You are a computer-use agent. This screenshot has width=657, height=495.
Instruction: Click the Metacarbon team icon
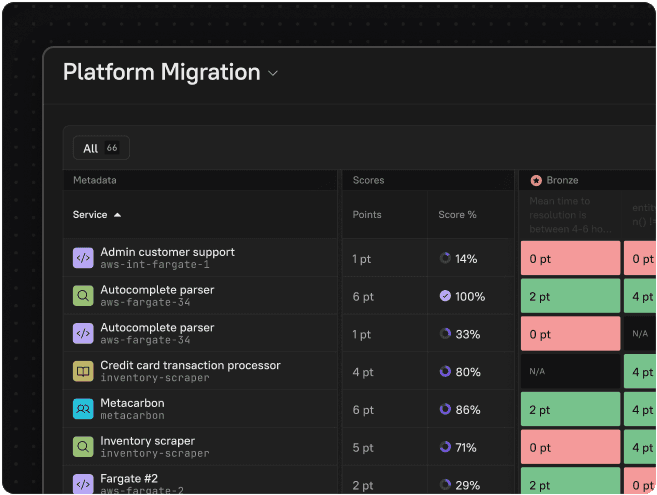pos(83,409)
